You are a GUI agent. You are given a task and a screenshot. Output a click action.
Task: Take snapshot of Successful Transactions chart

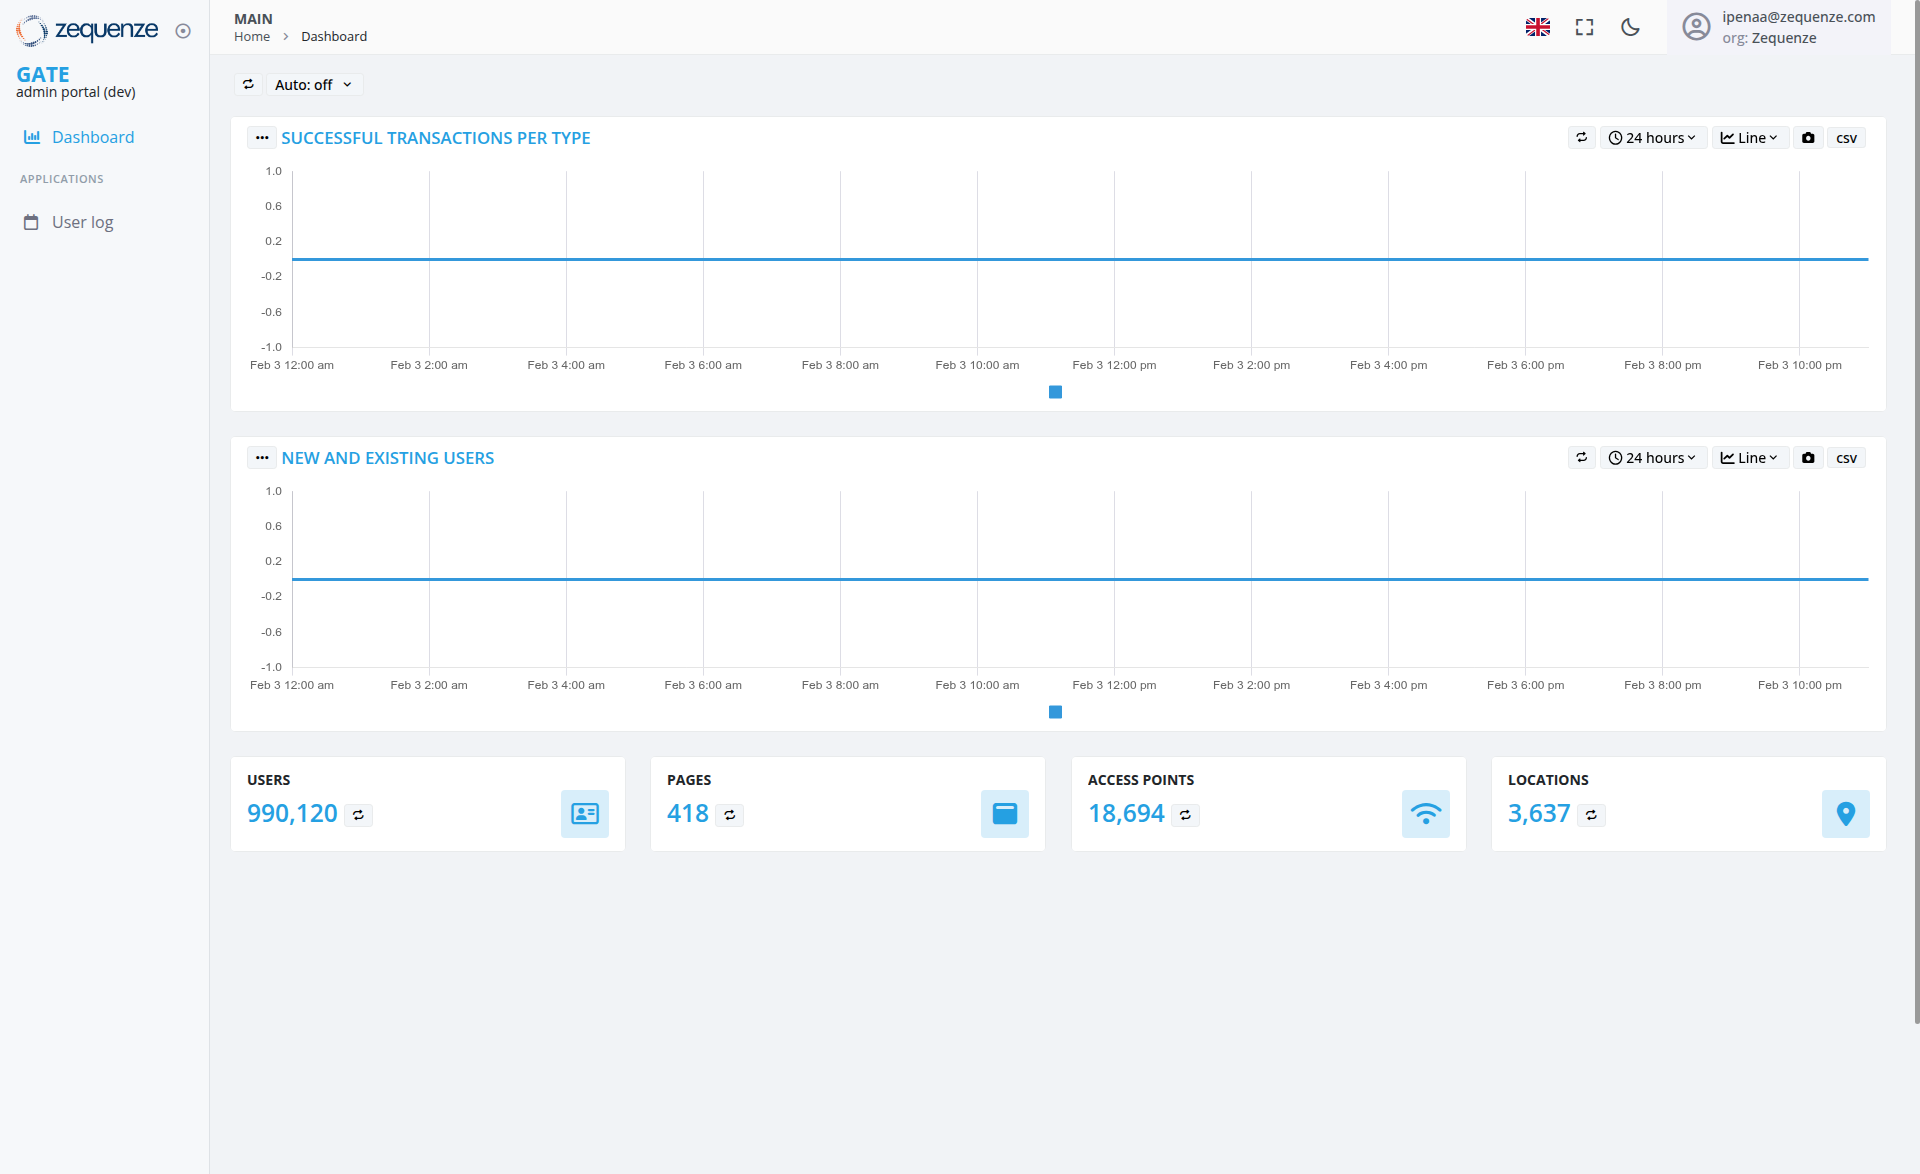[x=1808, y=138]
